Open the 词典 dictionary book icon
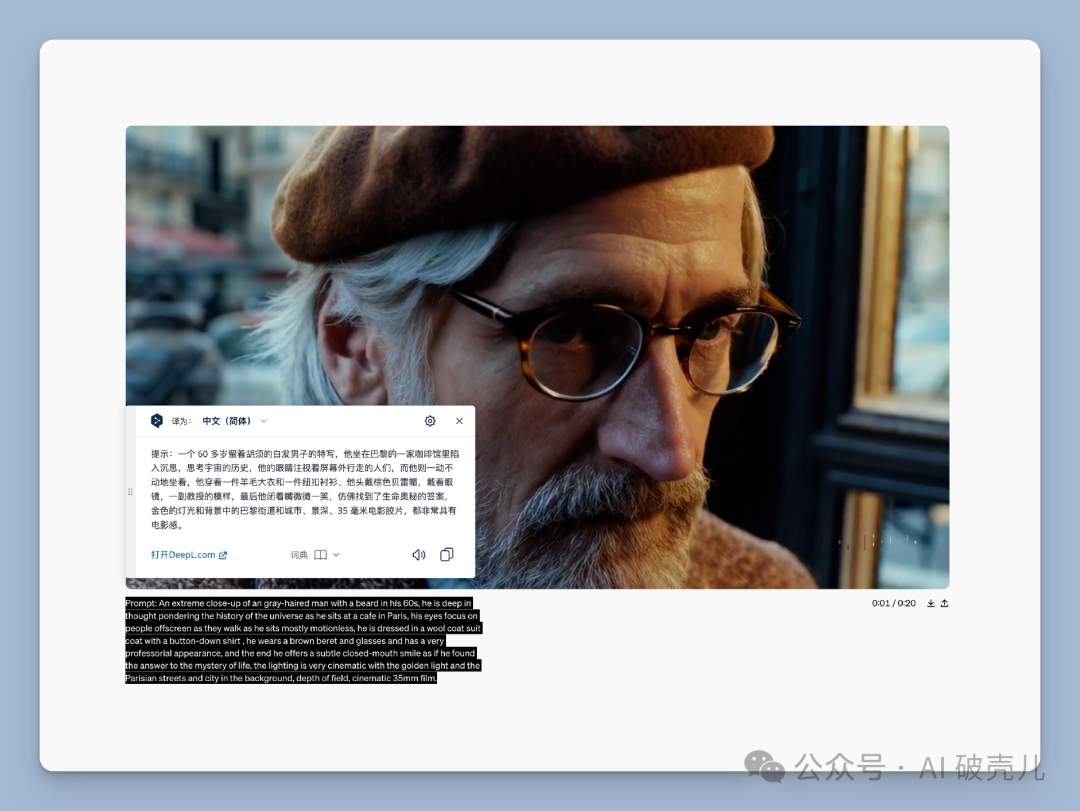Screen dimensions: 1080x811 (320, 555)
